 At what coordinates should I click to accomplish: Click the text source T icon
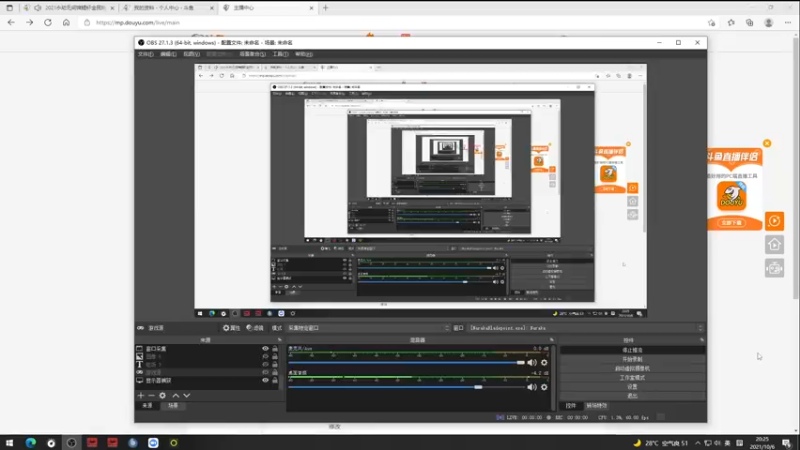click(x=139, y=365)
